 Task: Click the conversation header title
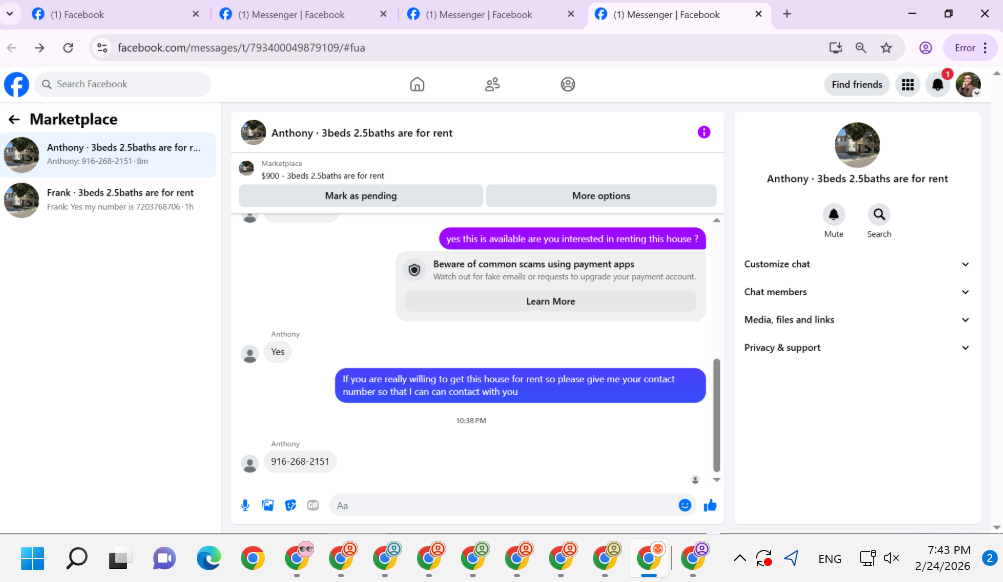[x=361, y=133]
